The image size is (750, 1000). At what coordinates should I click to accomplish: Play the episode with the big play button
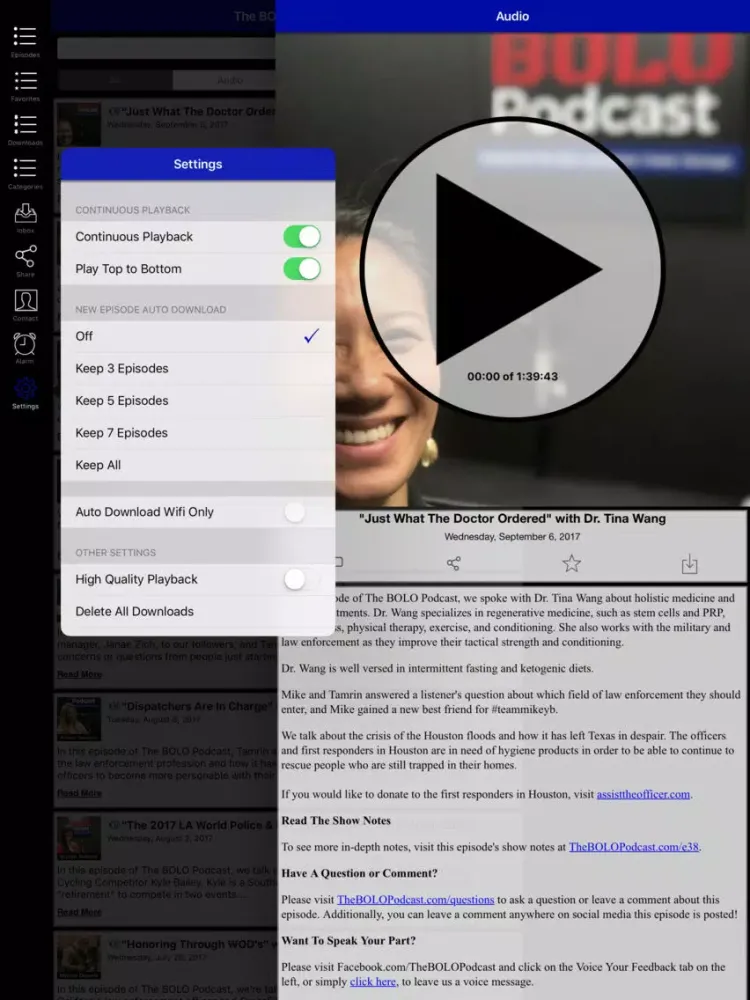point(513,268)
